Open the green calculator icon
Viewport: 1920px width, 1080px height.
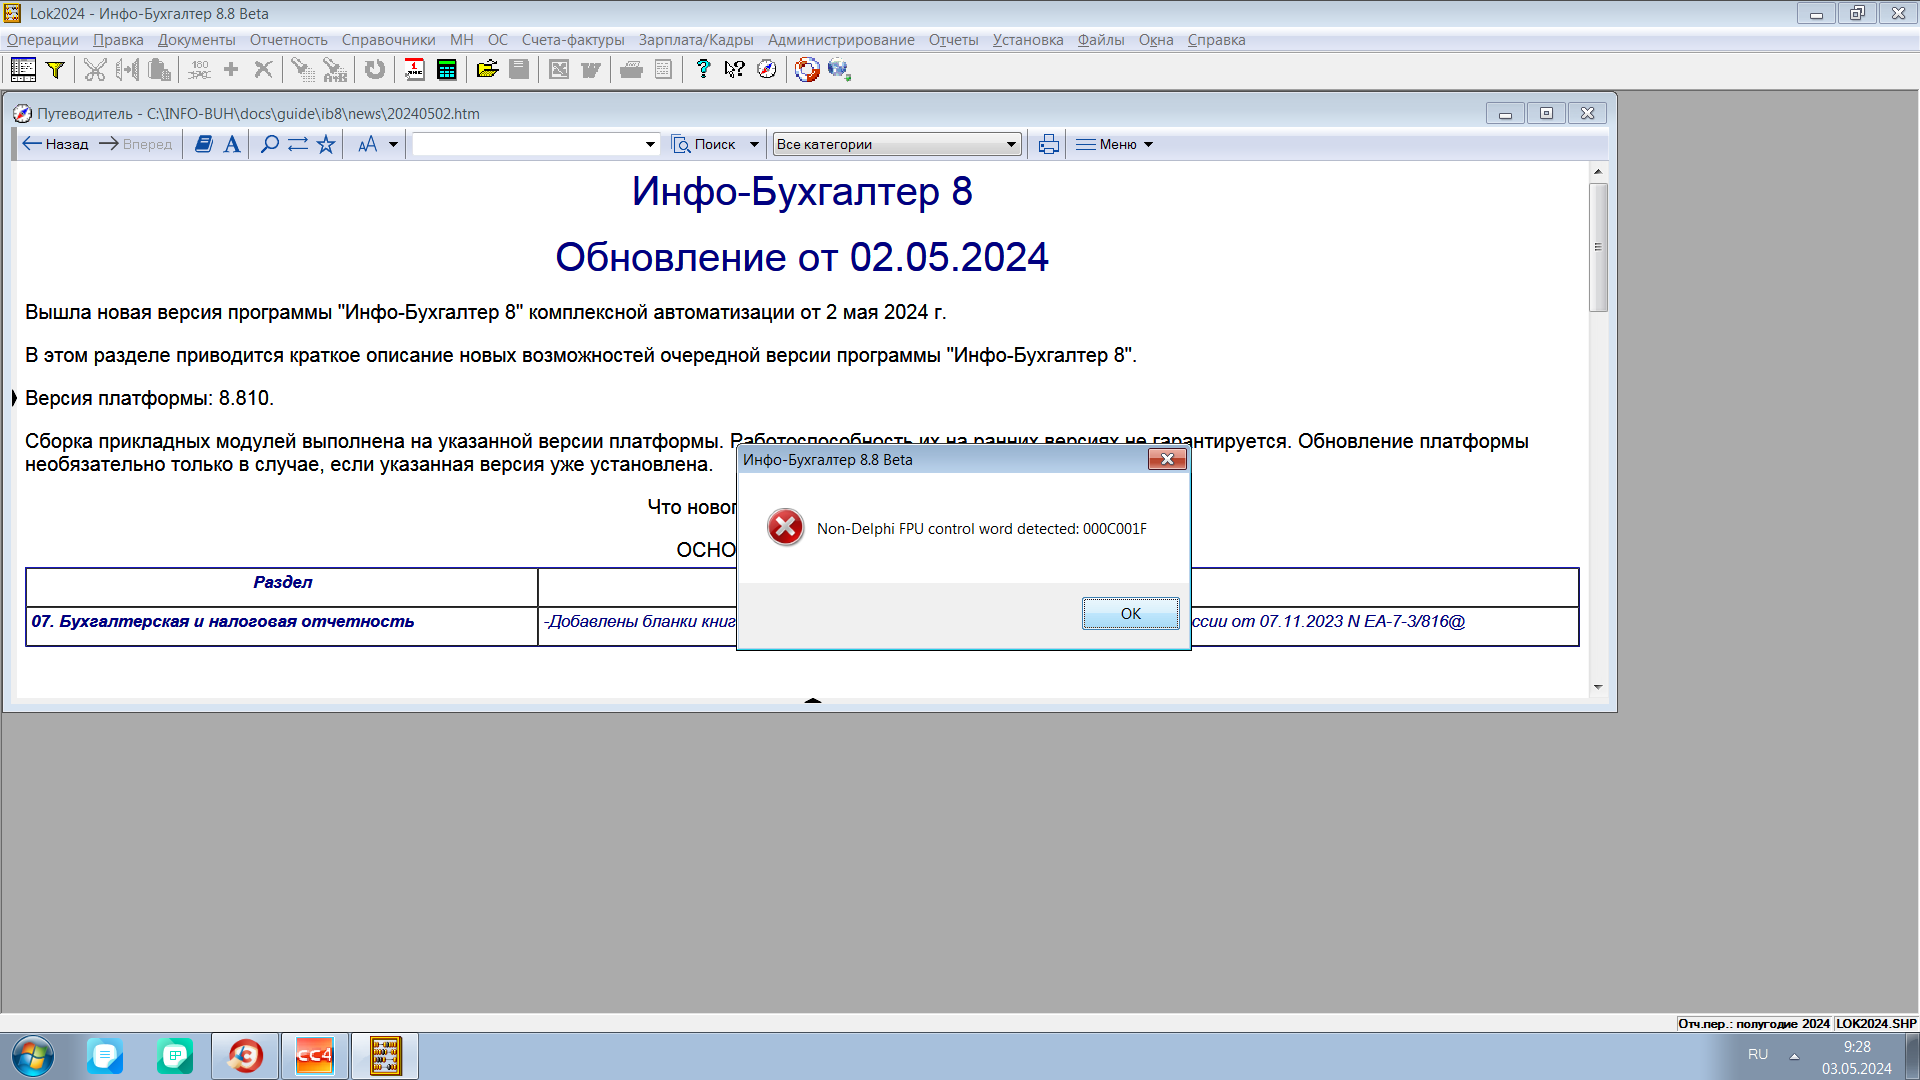click(x=447, y=69)
